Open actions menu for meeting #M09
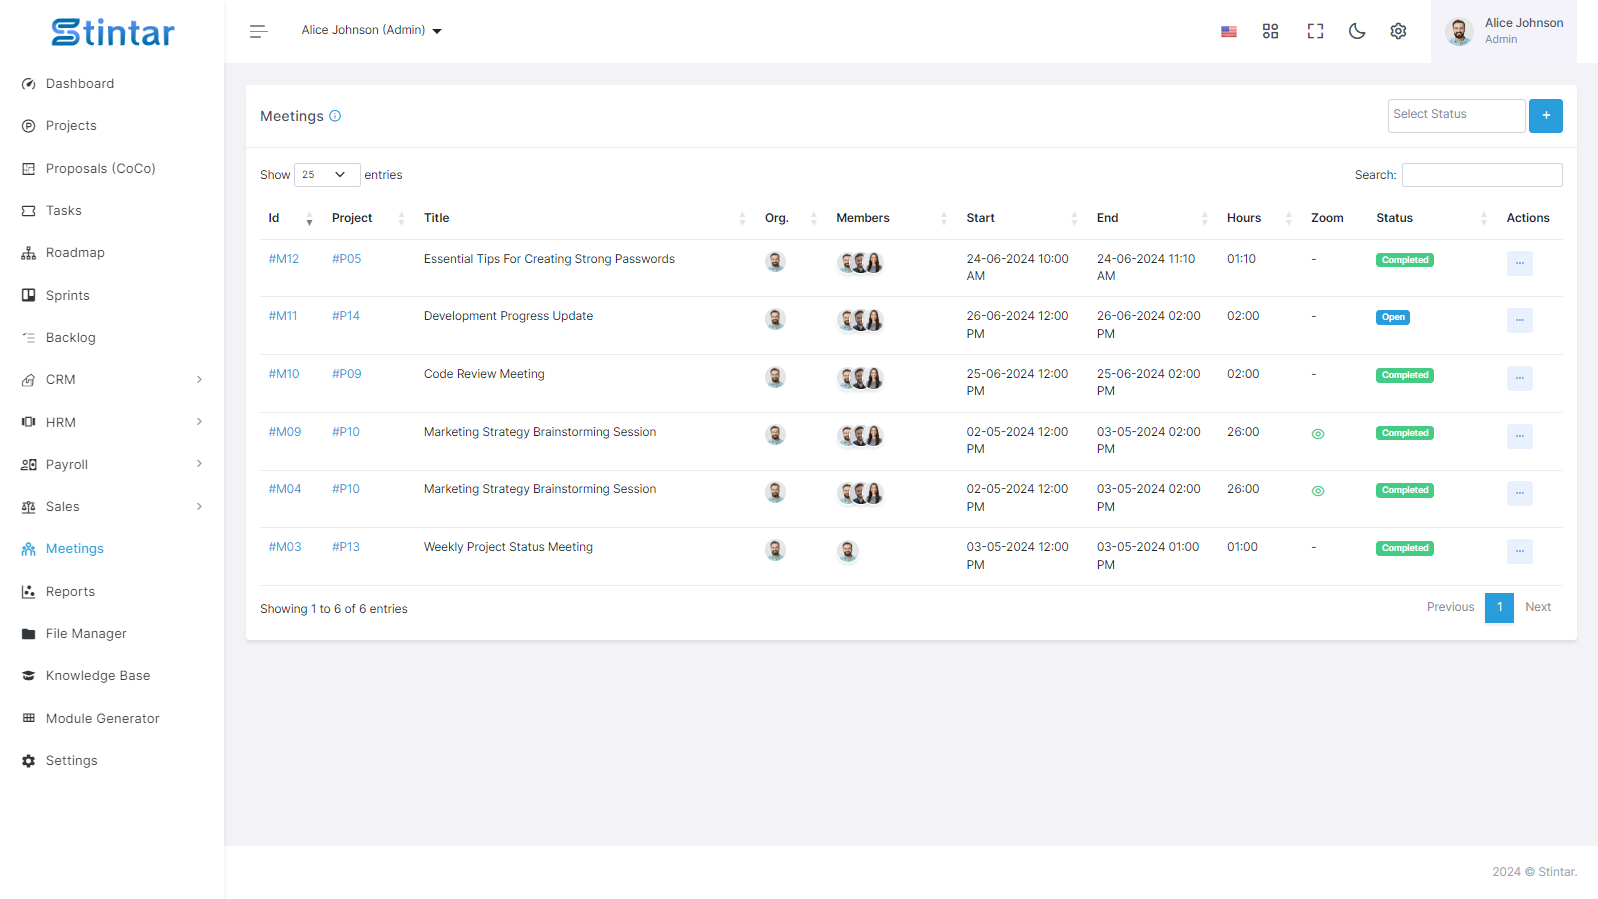This screenshot has height=899, width=1598. pos(1520,436)
